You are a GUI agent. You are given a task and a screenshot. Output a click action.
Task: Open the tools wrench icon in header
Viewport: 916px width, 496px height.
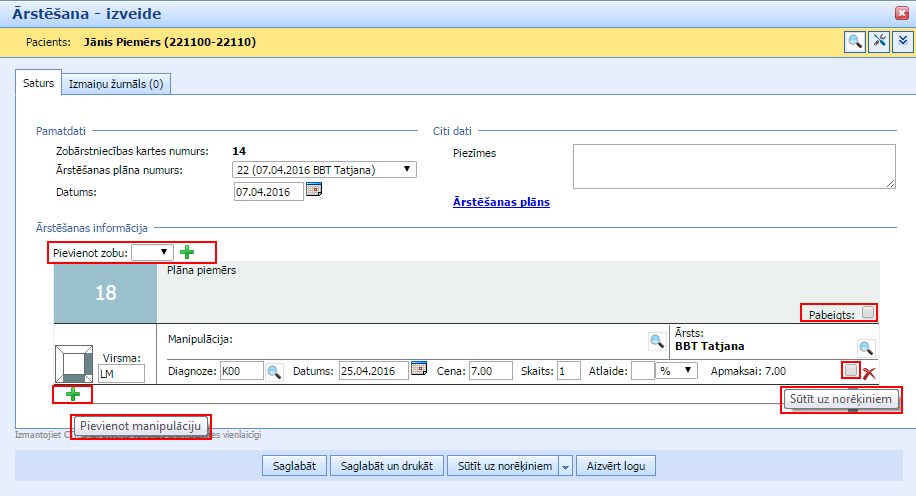(879, 41)
